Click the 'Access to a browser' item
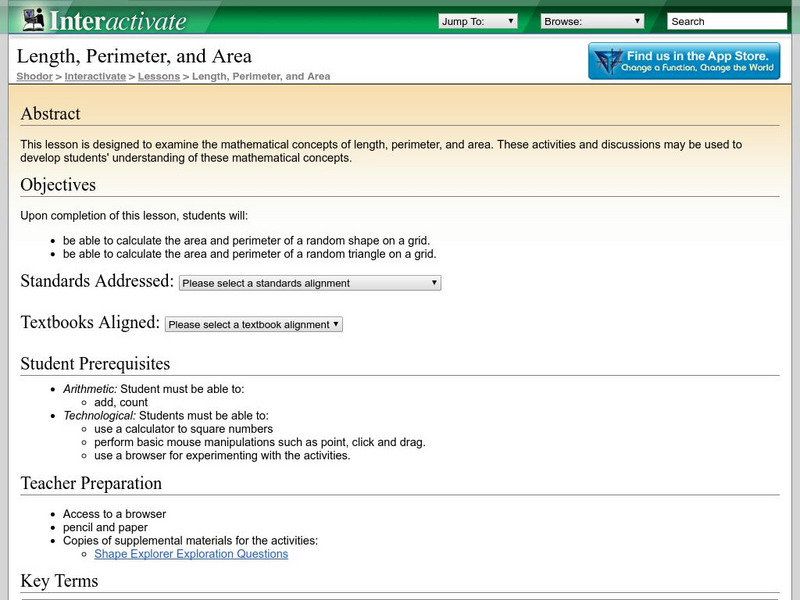The height and width of the screenshot is (600, 800). 114,514
